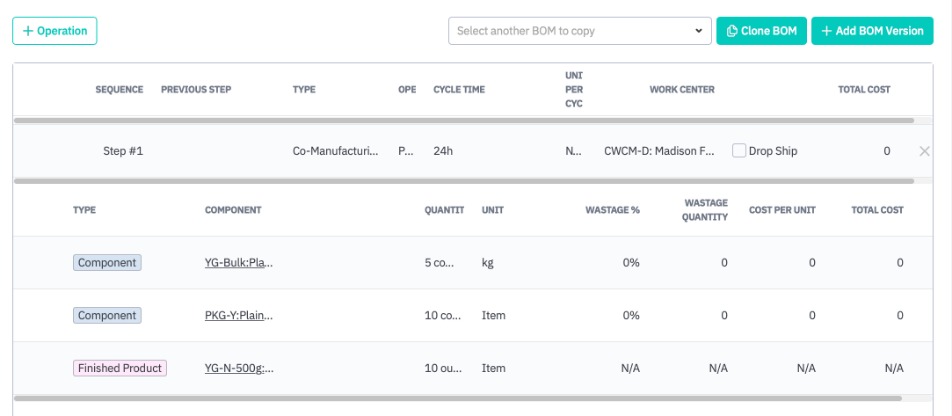
Task: Sort by the Sequence column header
Action: point(119,90)
